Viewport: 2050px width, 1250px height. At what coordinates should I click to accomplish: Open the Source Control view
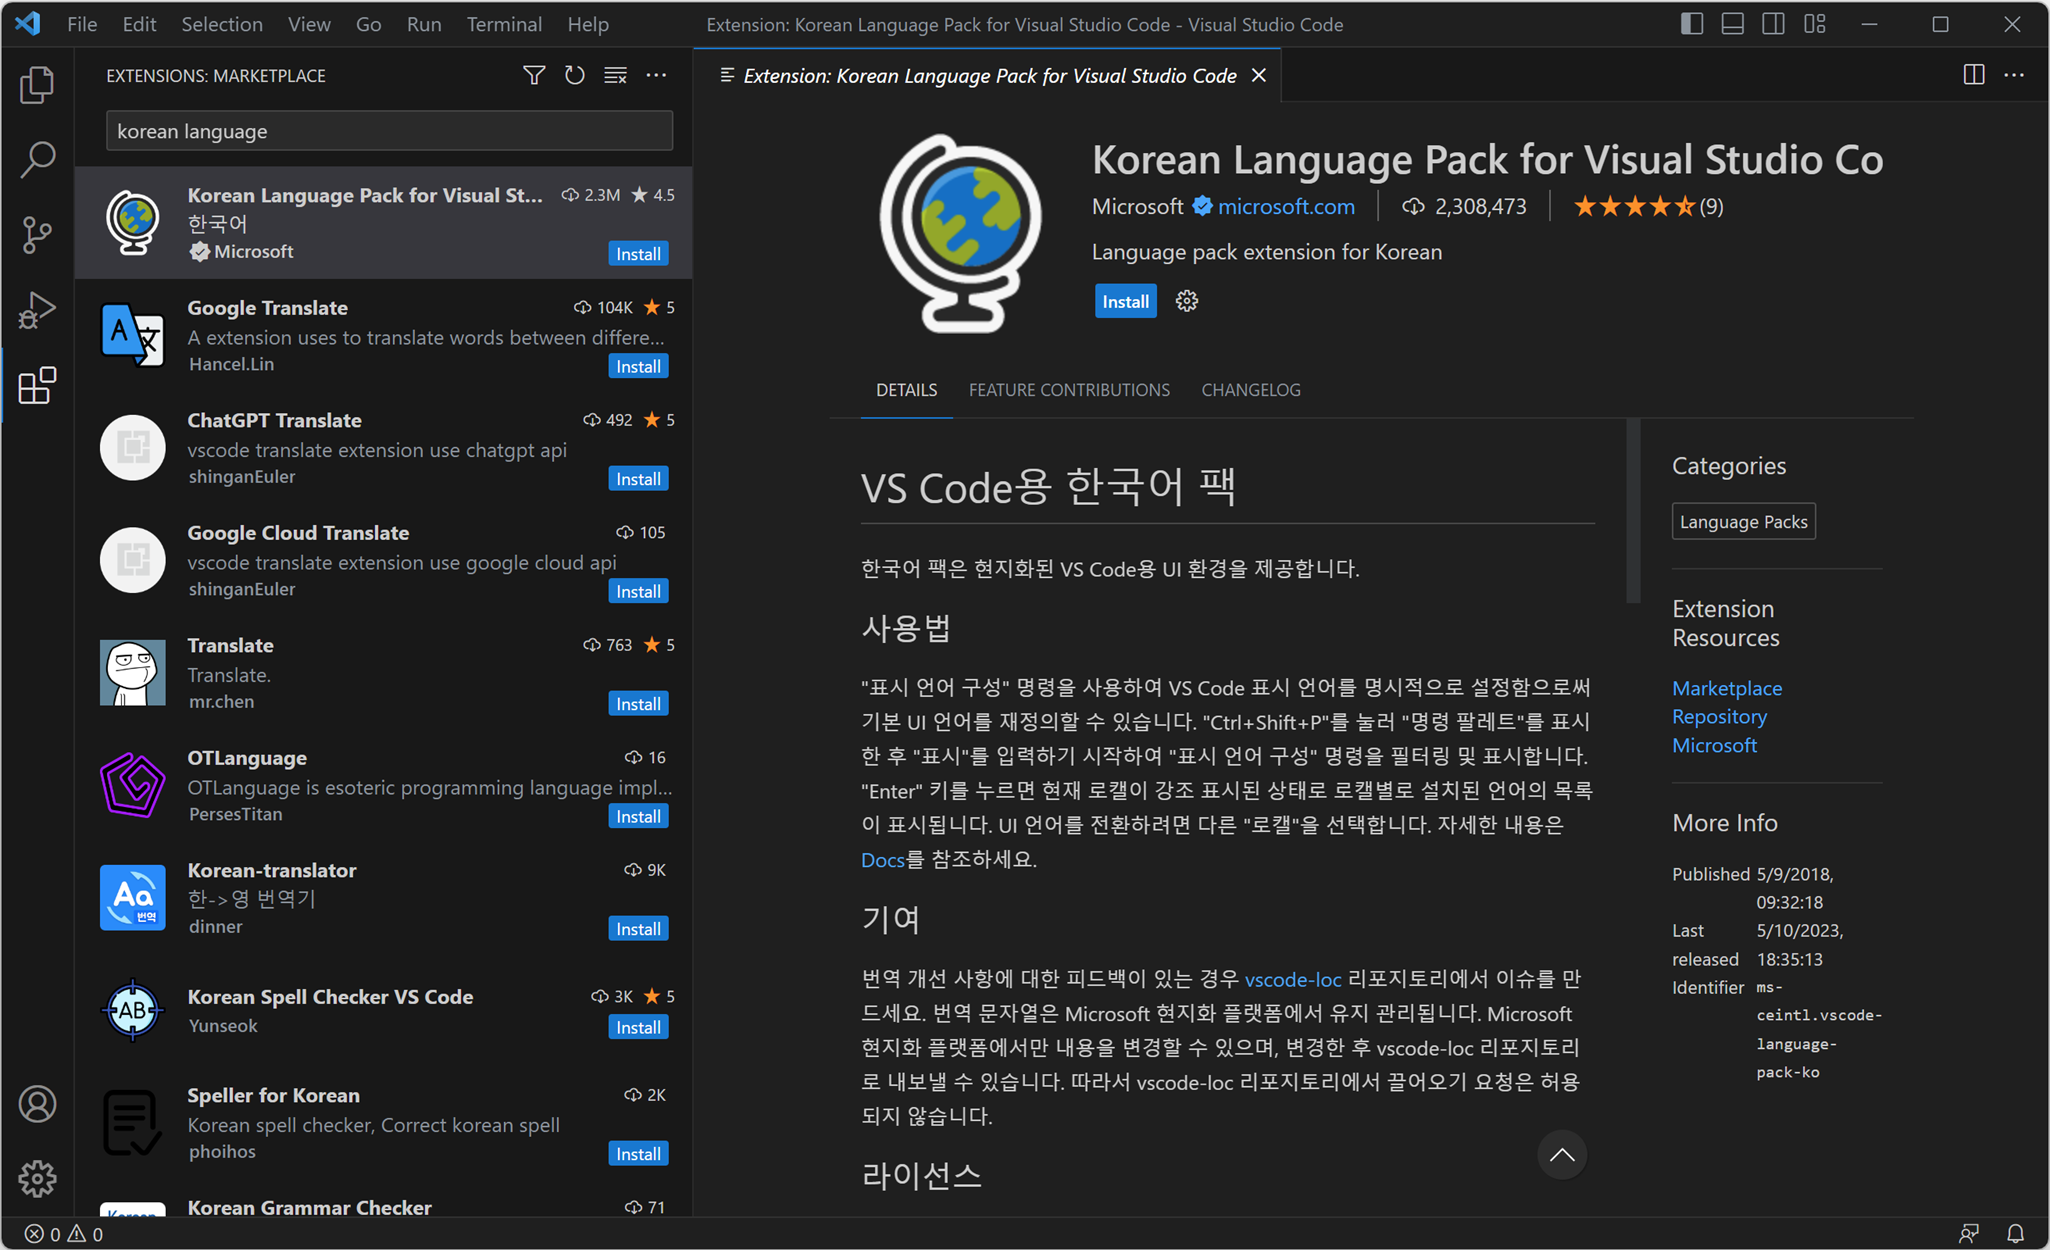(x=37, y=235)
